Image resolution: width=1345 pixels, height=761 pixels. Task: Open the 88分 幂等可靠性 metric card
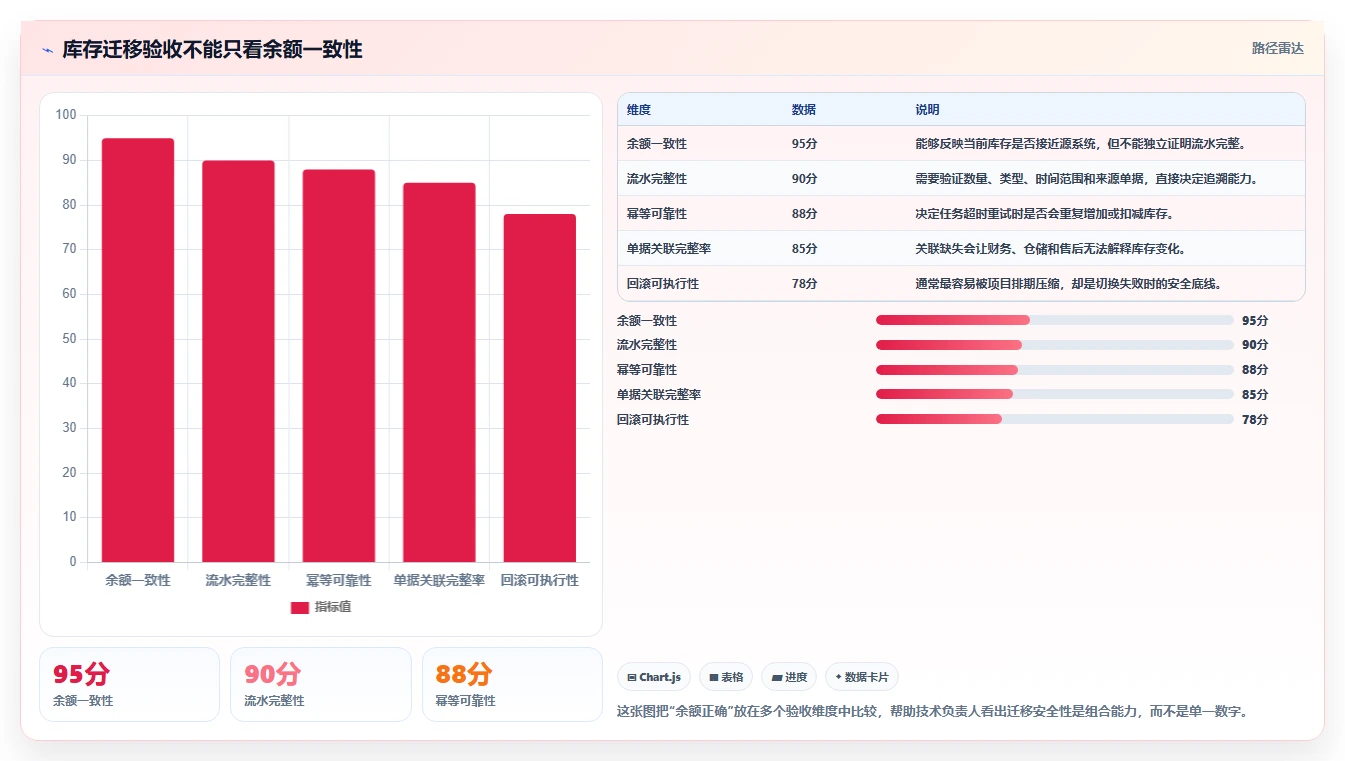(512, 684)
